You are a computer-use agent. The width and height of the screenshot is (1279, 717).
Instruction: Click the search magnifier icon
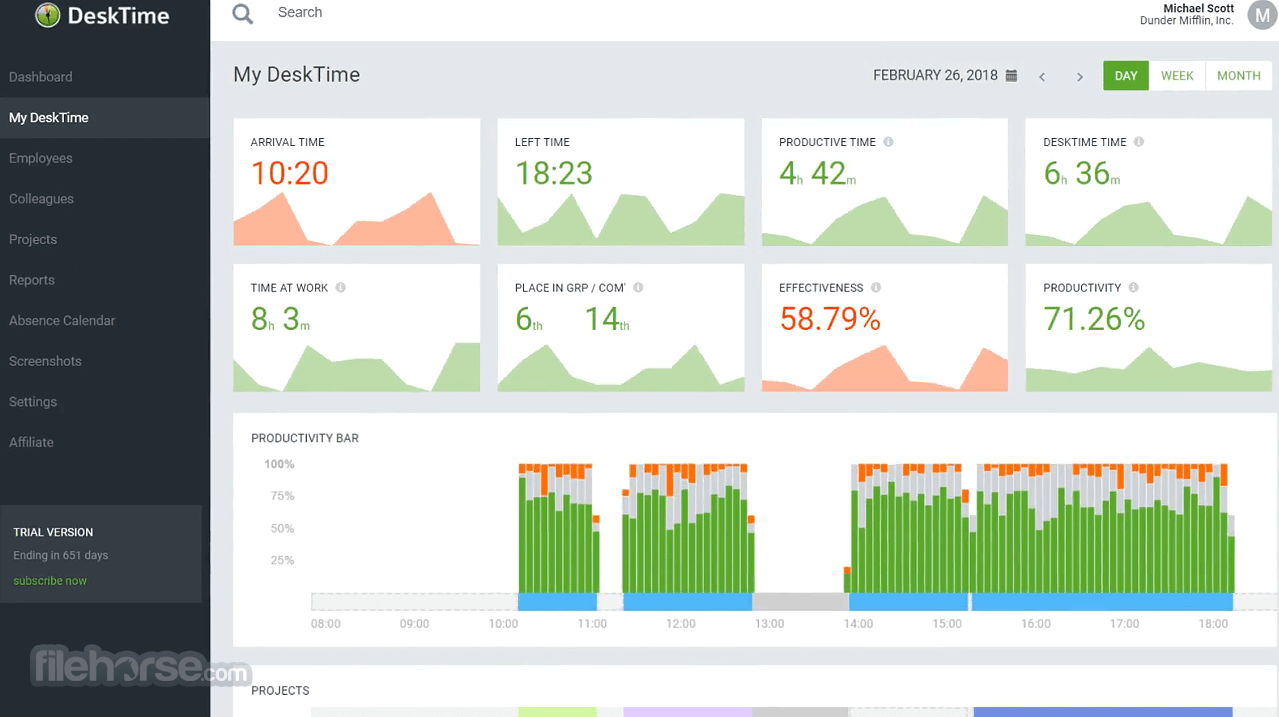(x=242, y=13)
